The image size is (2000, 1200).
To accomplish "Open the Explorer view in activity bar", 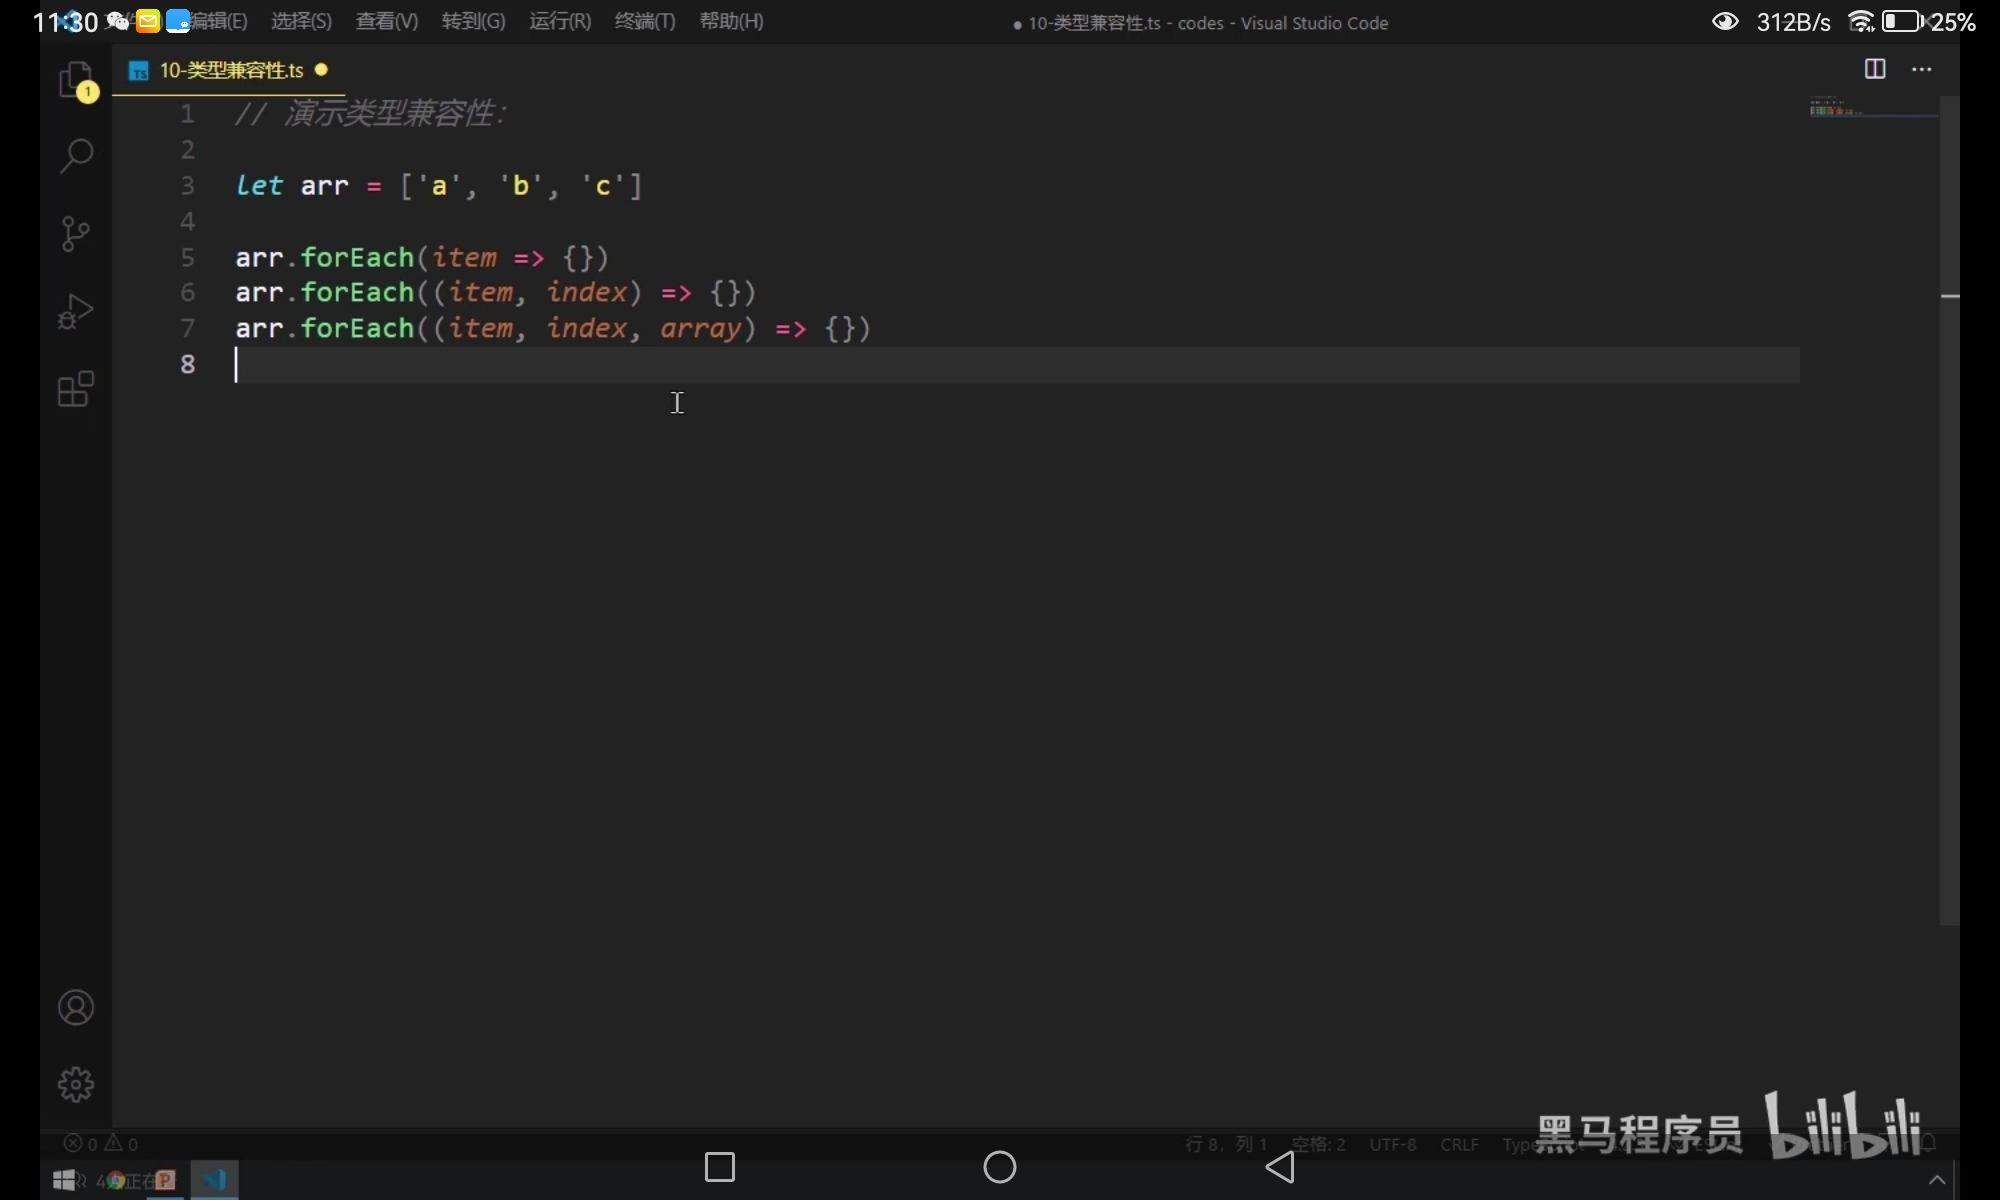I will (x=76, y=80).
